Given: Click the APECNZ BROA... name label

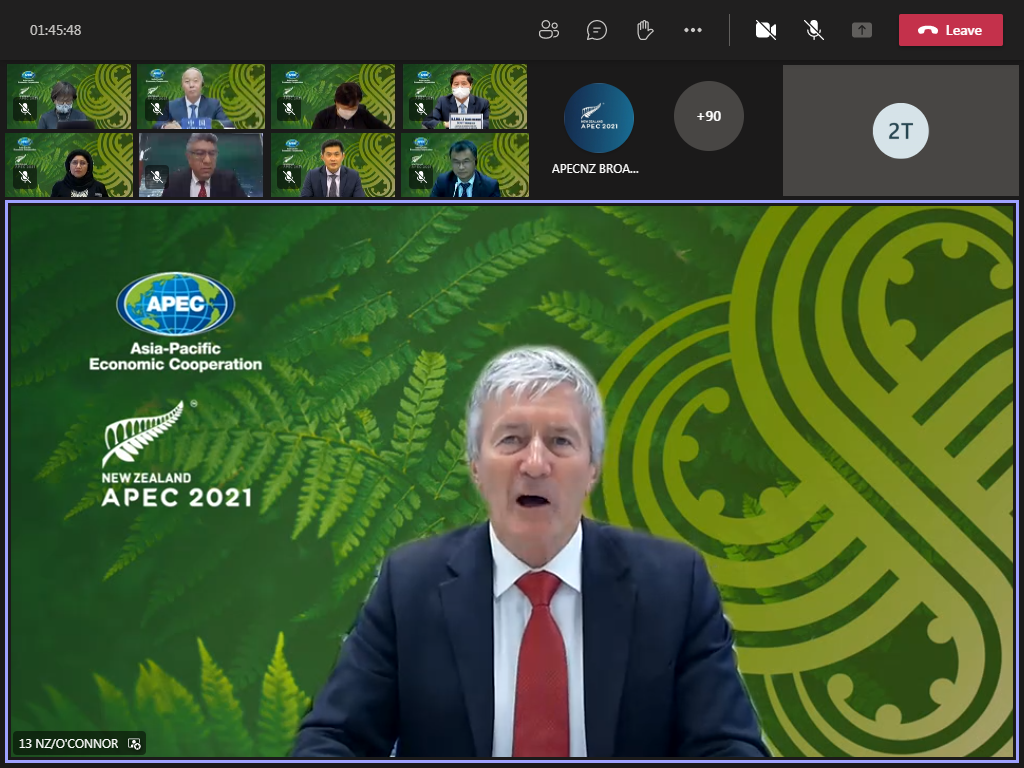Looking at the screenshot, I should click(595, 168).
